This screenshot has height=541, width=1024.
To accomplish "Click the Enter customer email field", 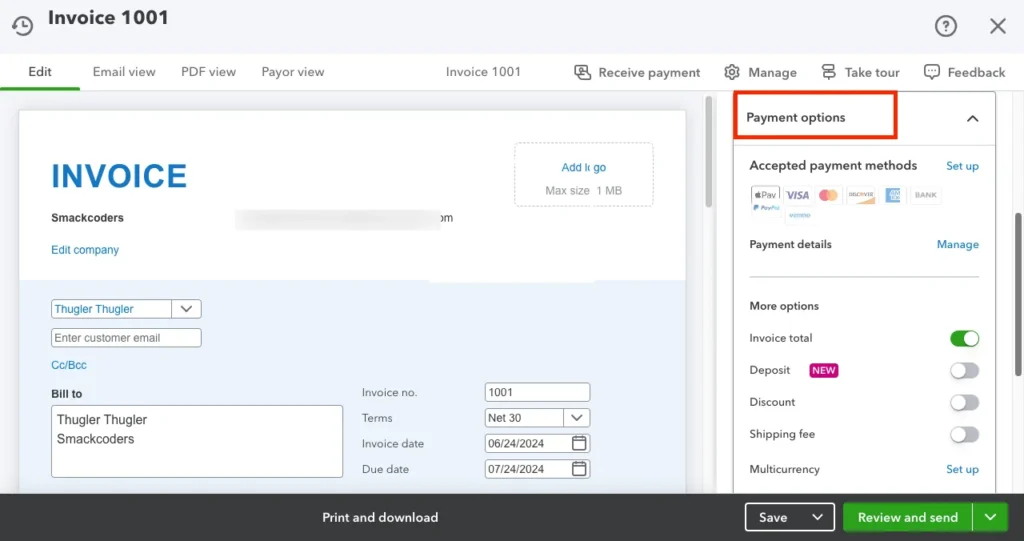I will coord(126,338).
